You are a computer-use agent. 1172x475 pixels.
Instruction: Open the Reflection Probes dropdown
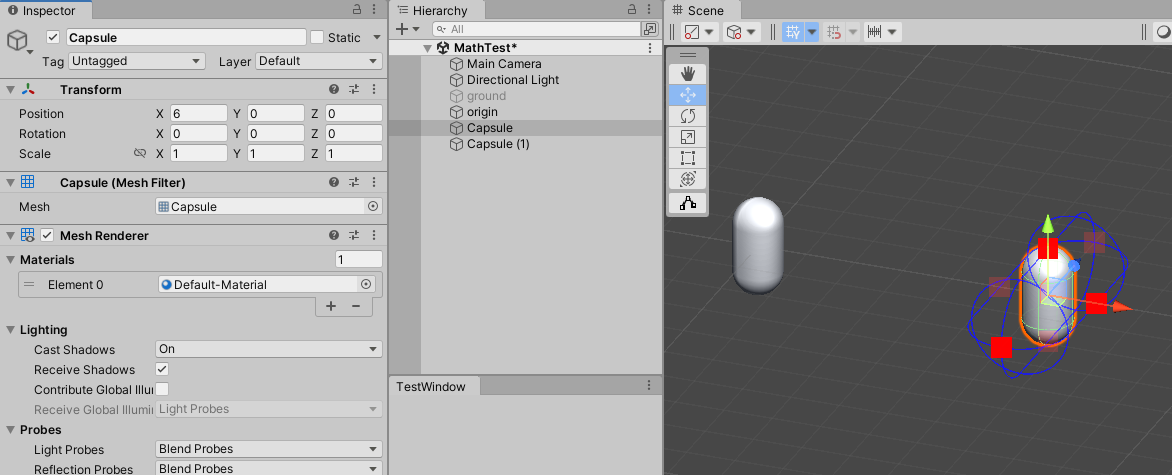tap(269, 469)
